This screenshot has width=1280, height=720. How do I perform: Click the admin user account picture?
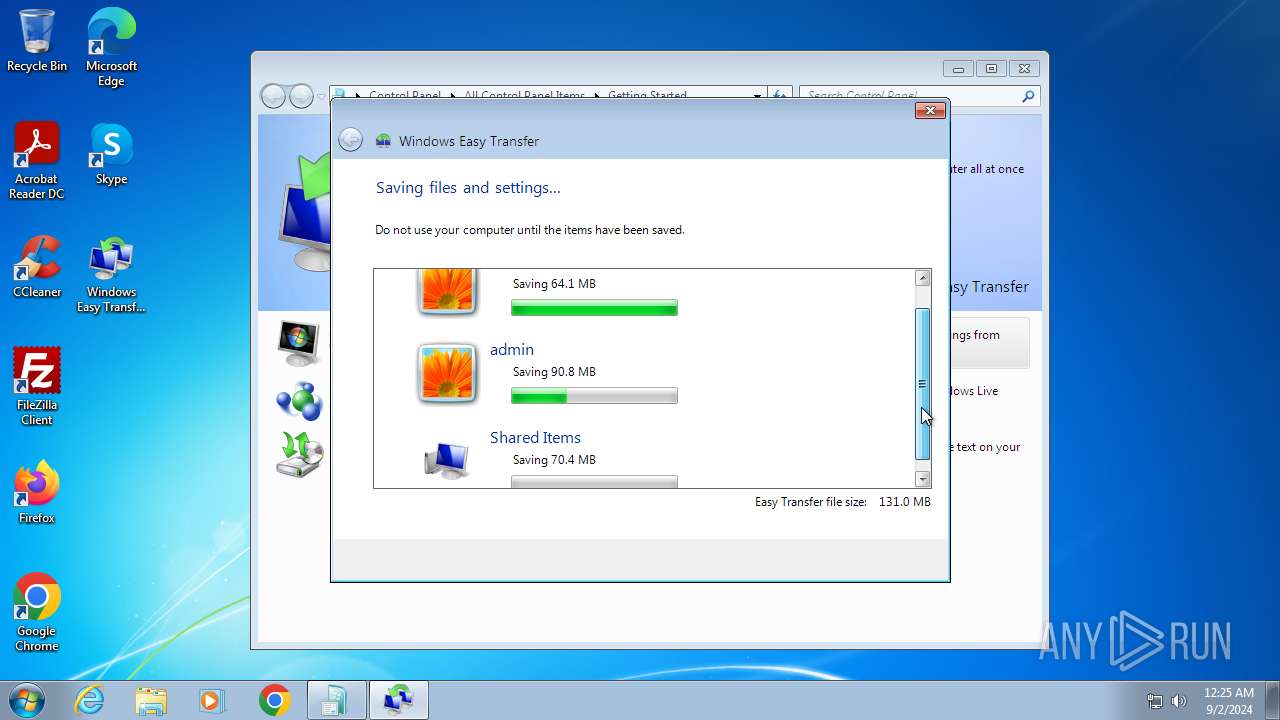click(447, 374)
